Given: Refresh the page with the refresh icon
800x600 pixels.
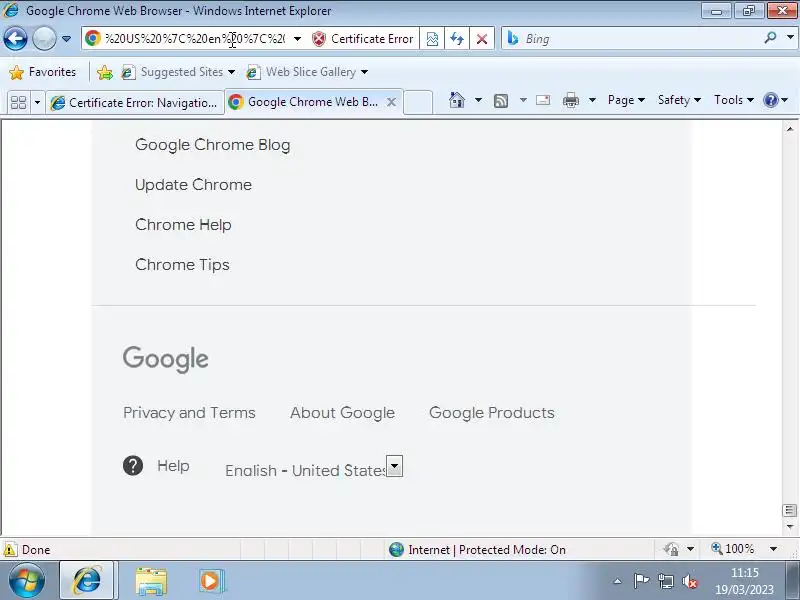Looking at the screenshot, I should [457, 39].
